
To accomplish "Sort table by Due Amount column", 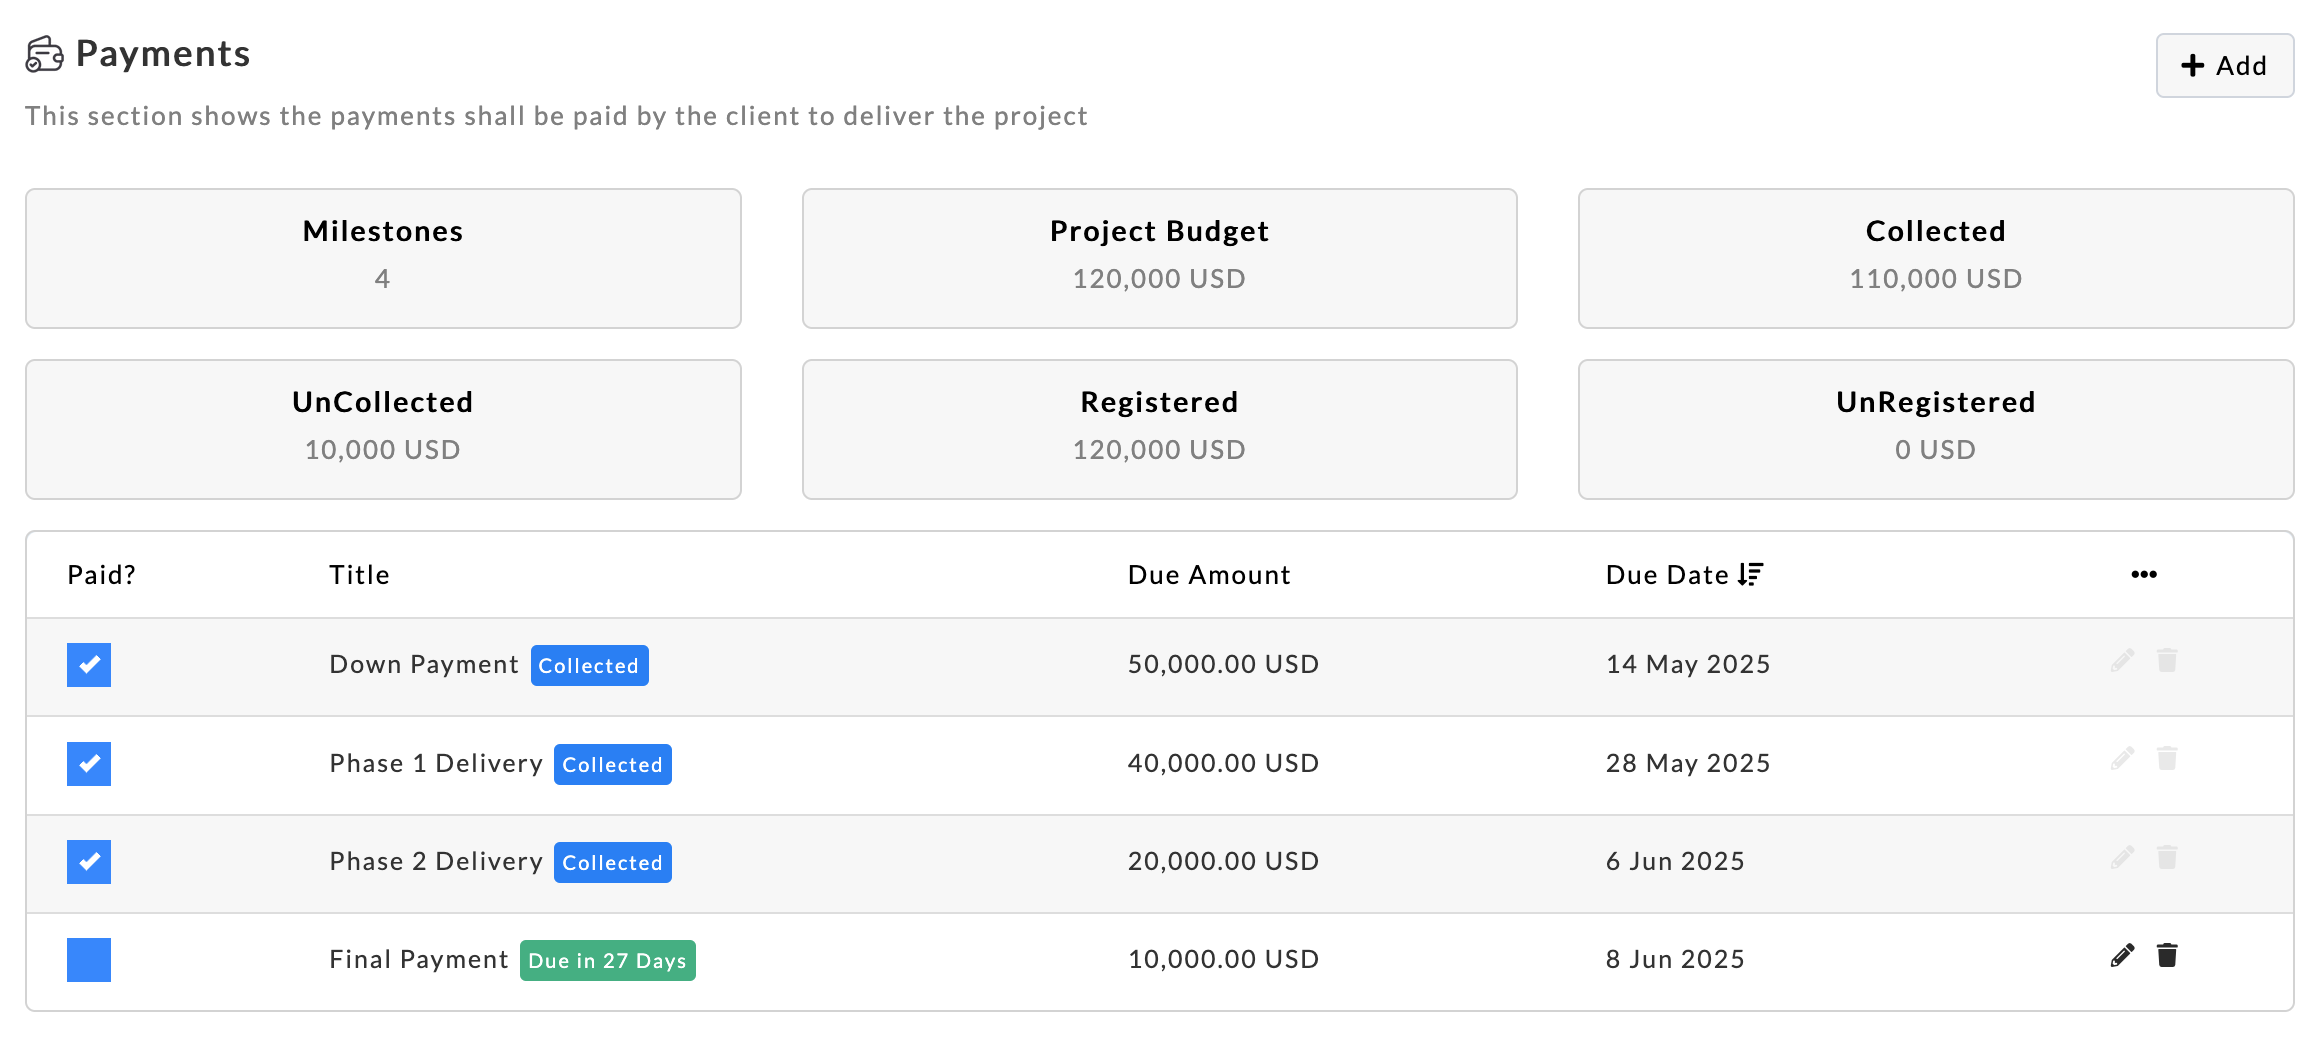I will point(1208,575).
